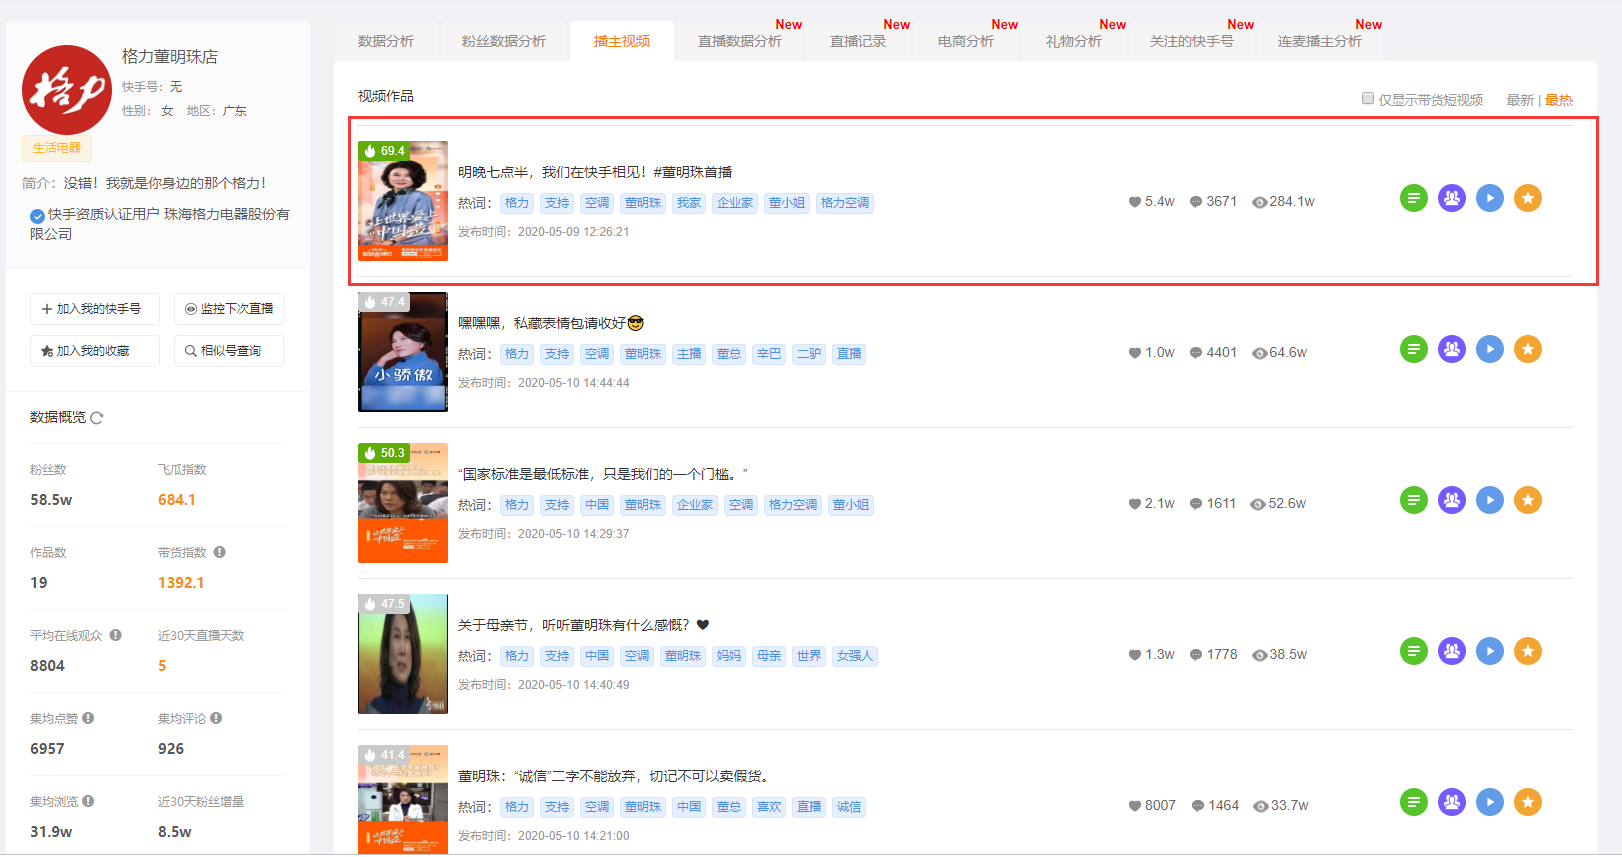Click 监控下次直播 button
This screenshot has width=1622, height=857.
(229, 309)
